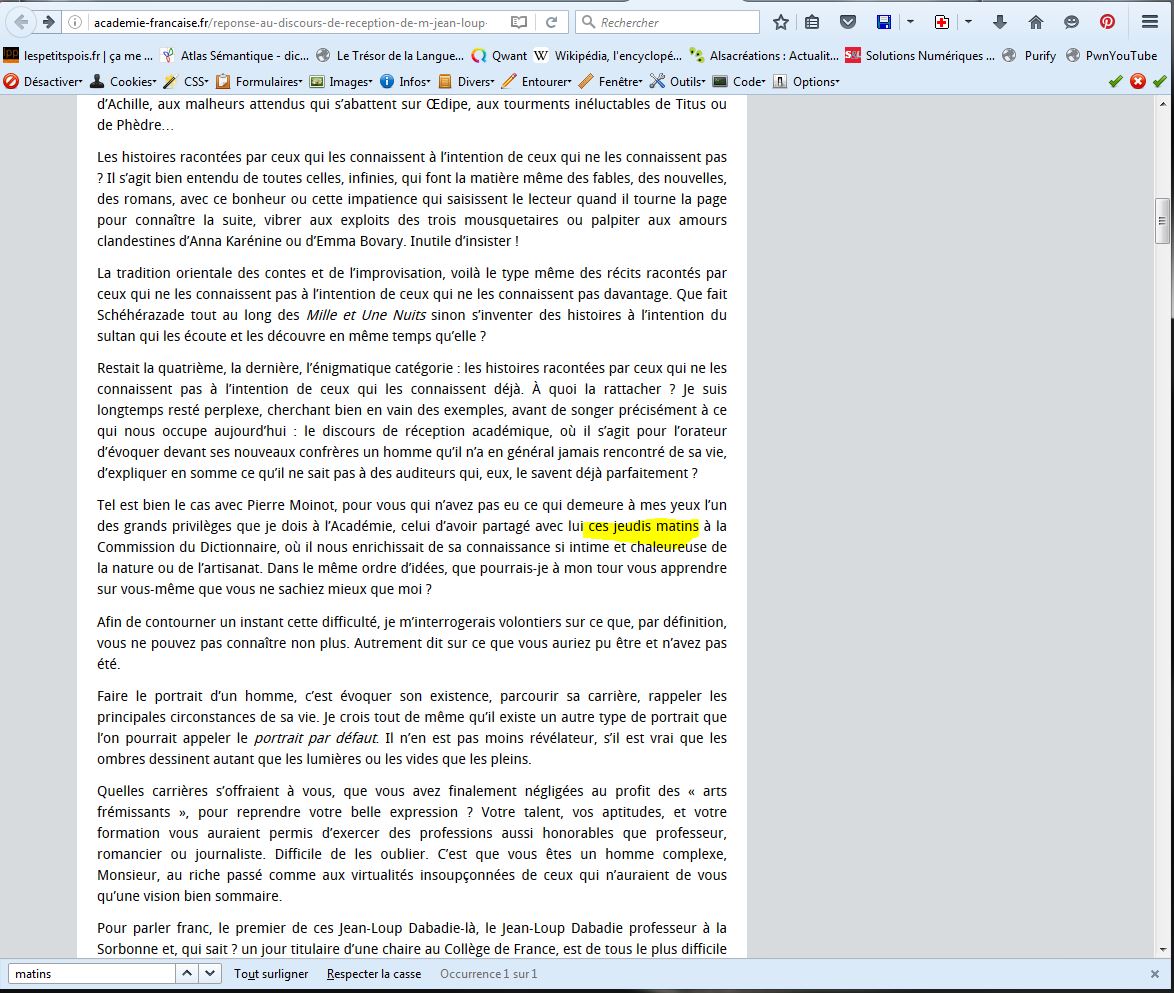Save page to Pocket

click(848, 22)
